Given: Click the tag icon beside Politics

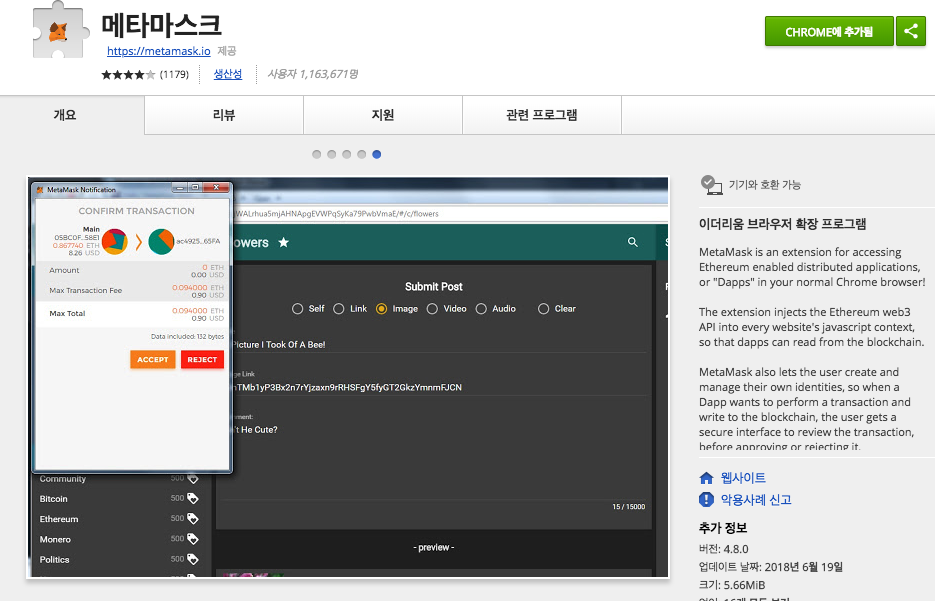Looking at the screenshot, I should 193,559.
